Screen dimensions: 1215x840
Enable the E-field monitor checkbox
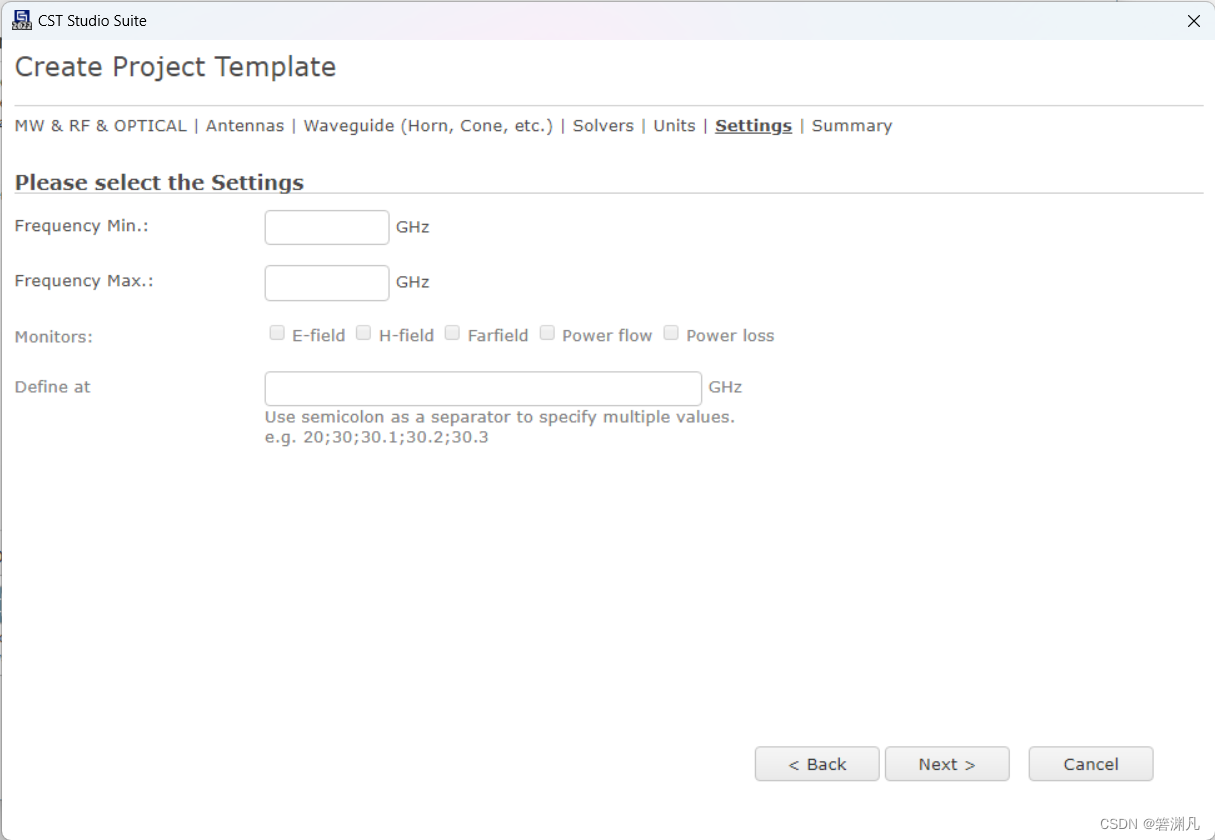(277, 333)
